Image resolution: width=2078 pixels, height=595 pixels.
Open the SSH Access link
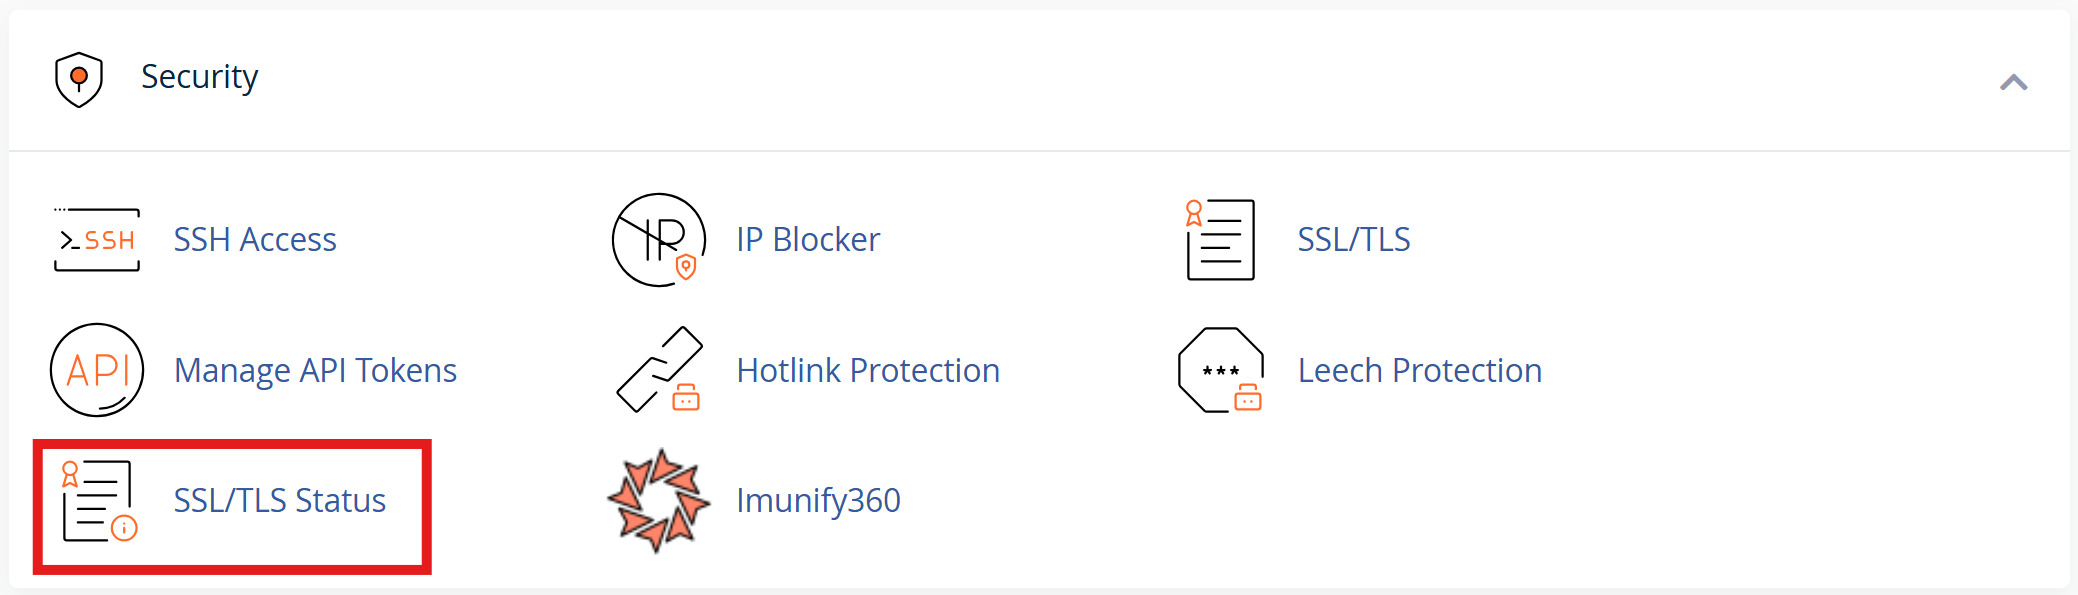point(255,240)
